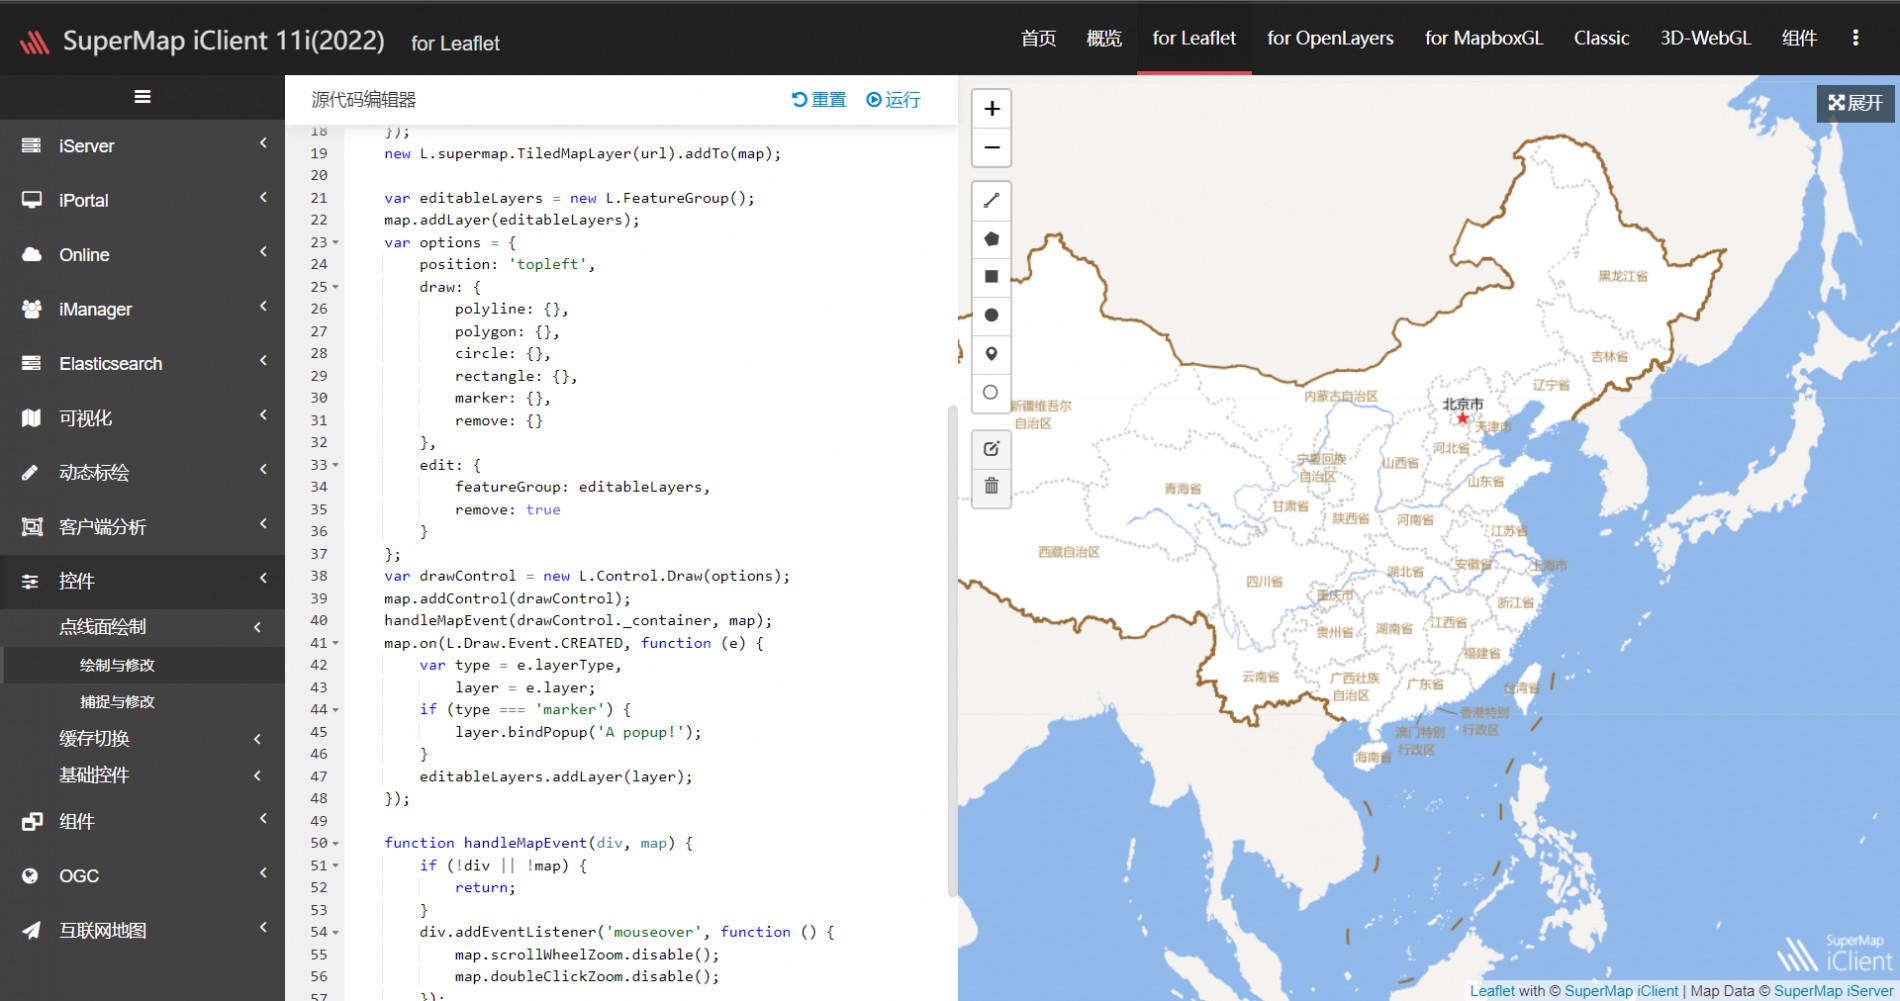Viewport: 1900px width, 1001px height.
Task: Switch to for Leaflet tab
Action: [x=1194, y=38]
